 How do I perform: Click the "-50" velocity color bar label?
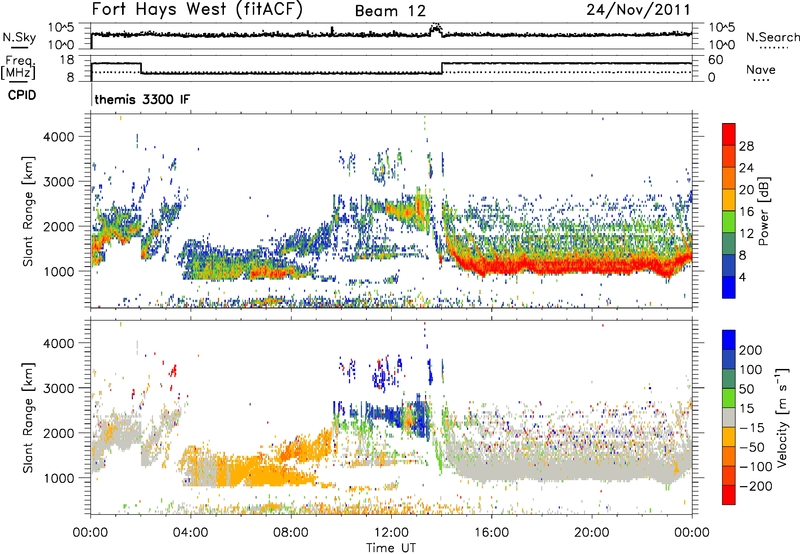(x=752, y=448)
